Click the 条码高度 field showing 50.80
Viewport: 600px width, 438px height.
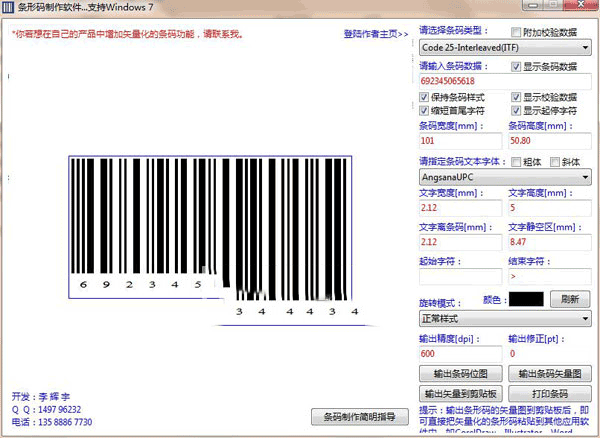pyautogui.click(x=549, y=141)
